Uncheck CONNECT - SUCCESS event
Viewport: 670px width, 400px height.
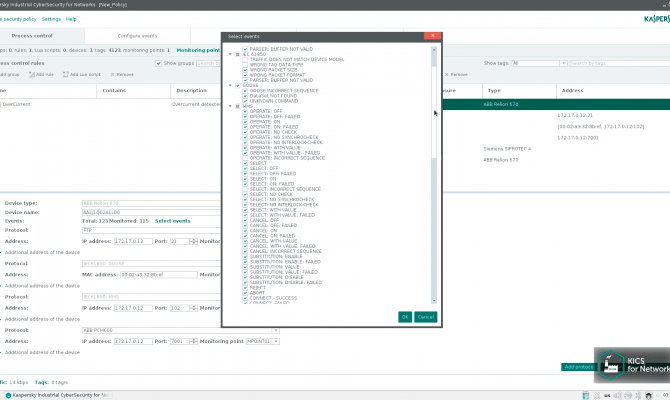tap(245, 298)
